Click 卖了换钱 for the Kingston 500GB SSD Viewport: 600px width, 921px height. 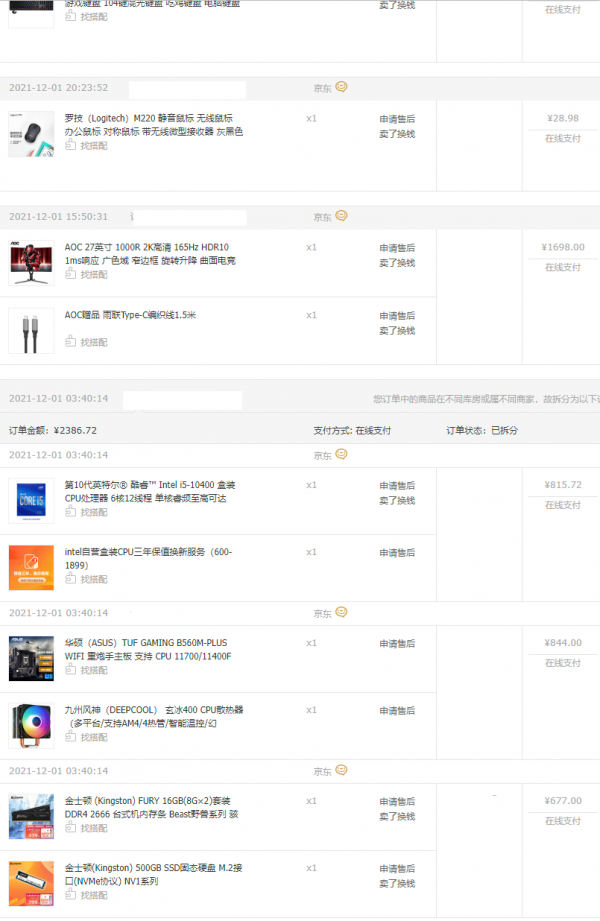pos(397,884)
